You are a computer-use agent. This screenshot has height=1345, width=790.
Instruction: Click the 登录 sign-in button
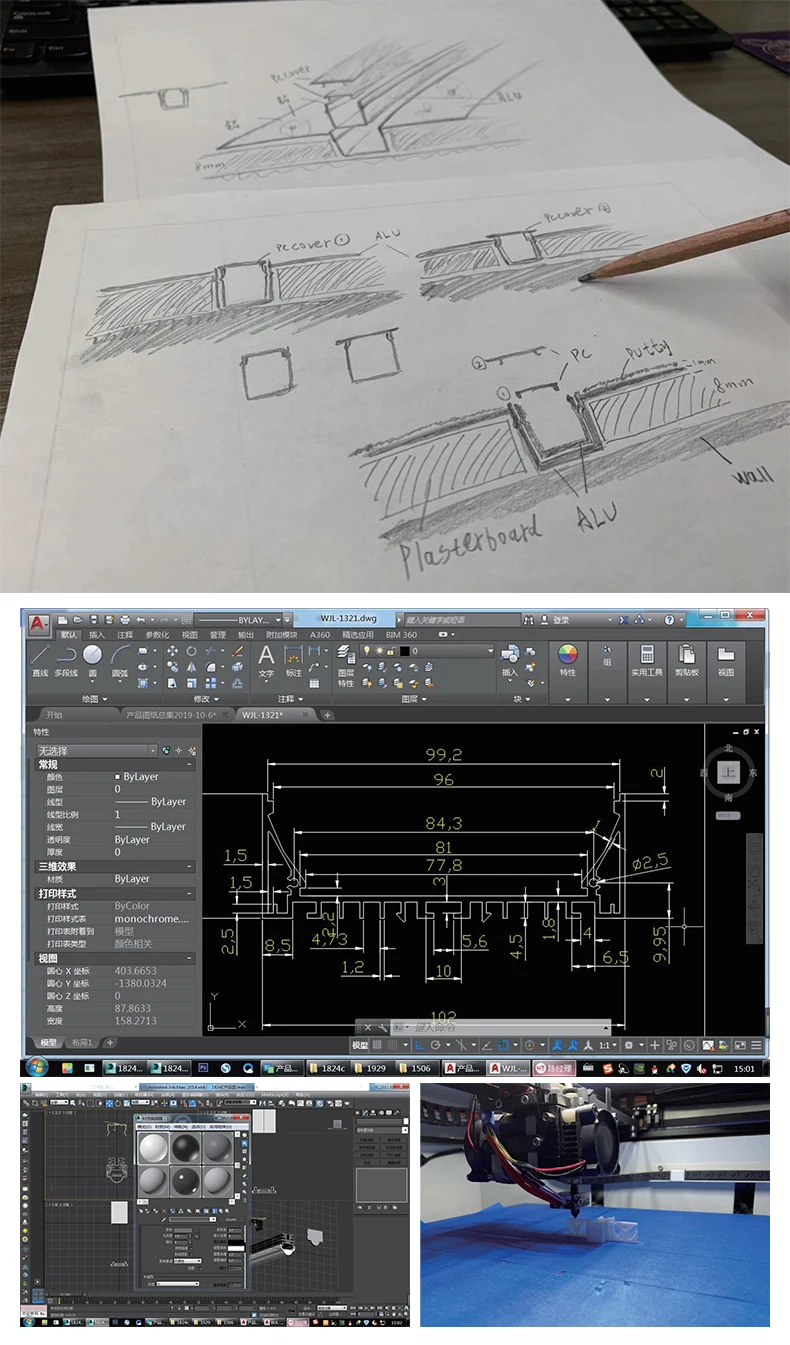point(560,620)
